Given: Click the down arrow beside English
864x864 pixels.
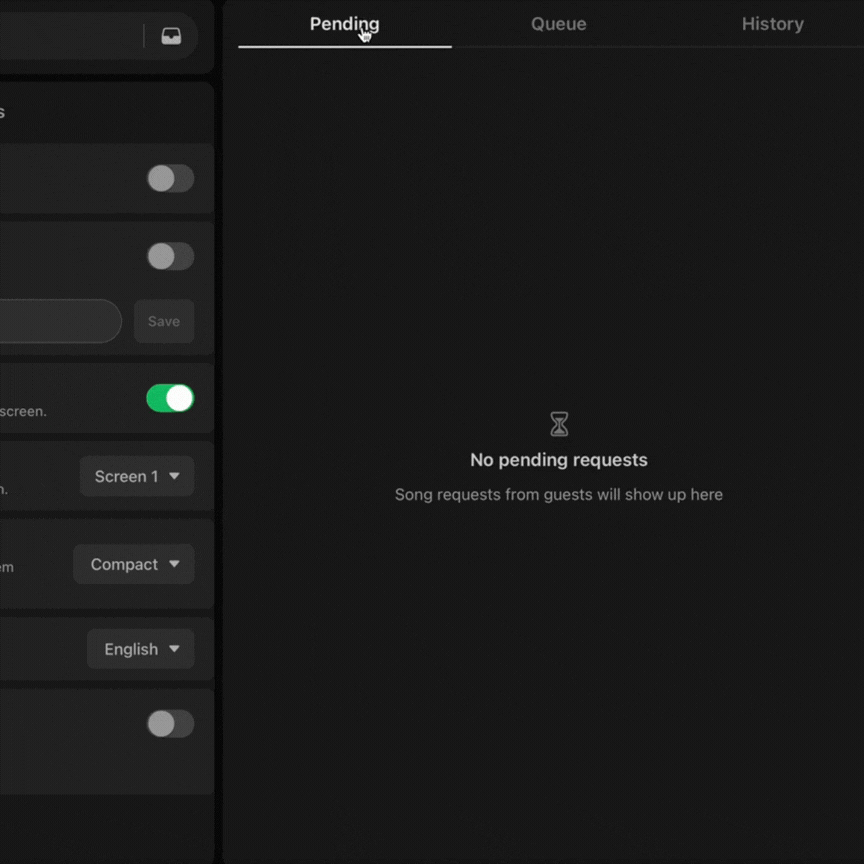Looking at the screenshot, I should tap(174, 649).
